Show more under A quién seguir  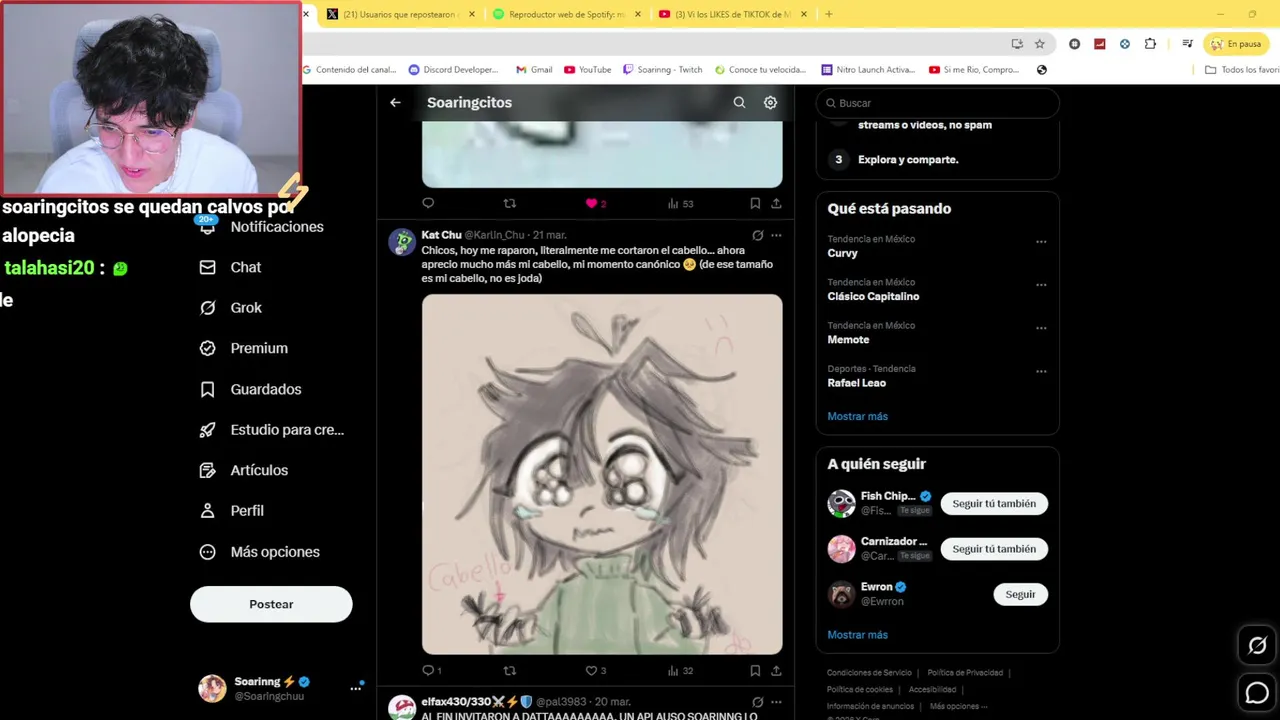[x=857, y=635]
